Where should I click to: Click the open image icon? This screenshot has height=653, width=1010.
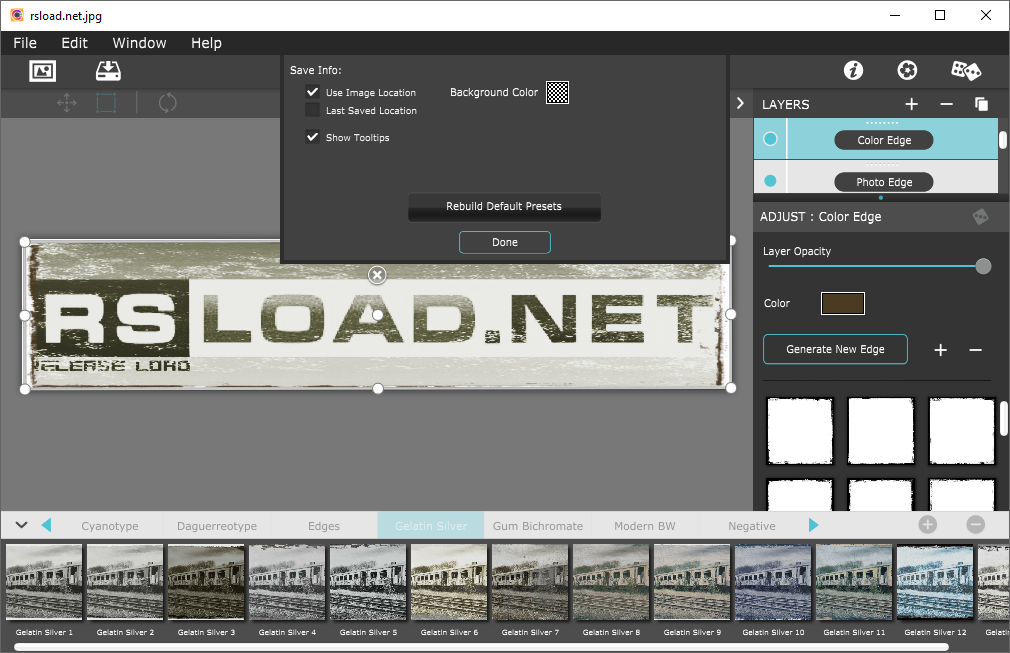click(43, 71)
